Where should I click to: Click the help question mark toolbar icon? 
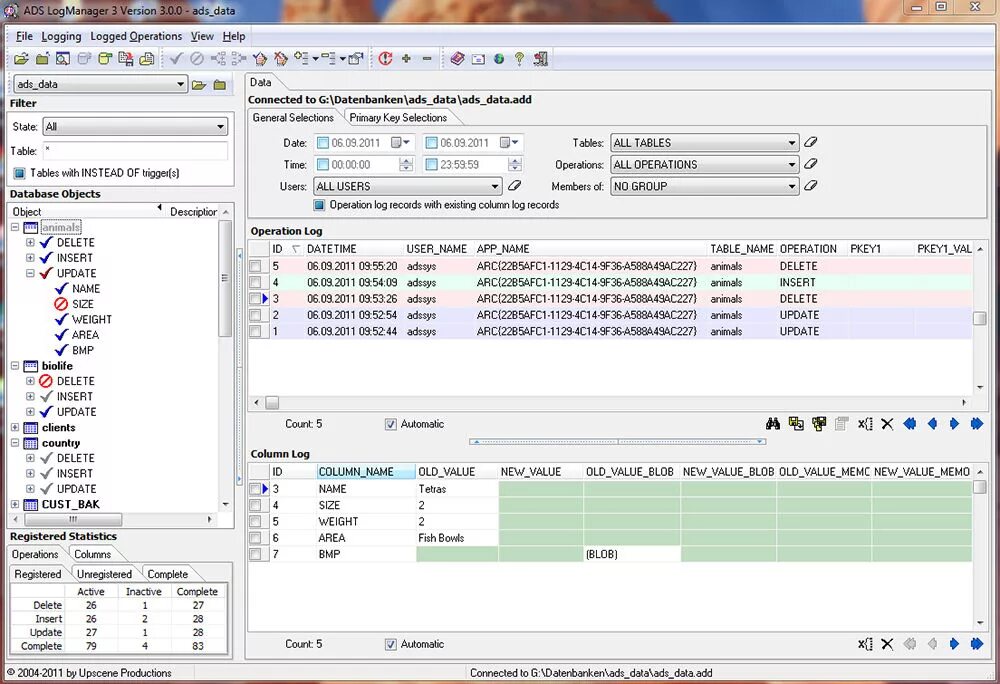[520, 59]
